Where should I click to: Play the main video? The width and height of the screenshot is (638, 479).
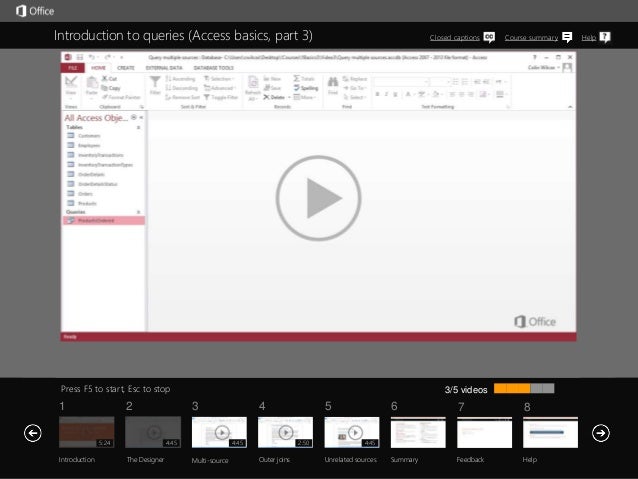(318, 198)
